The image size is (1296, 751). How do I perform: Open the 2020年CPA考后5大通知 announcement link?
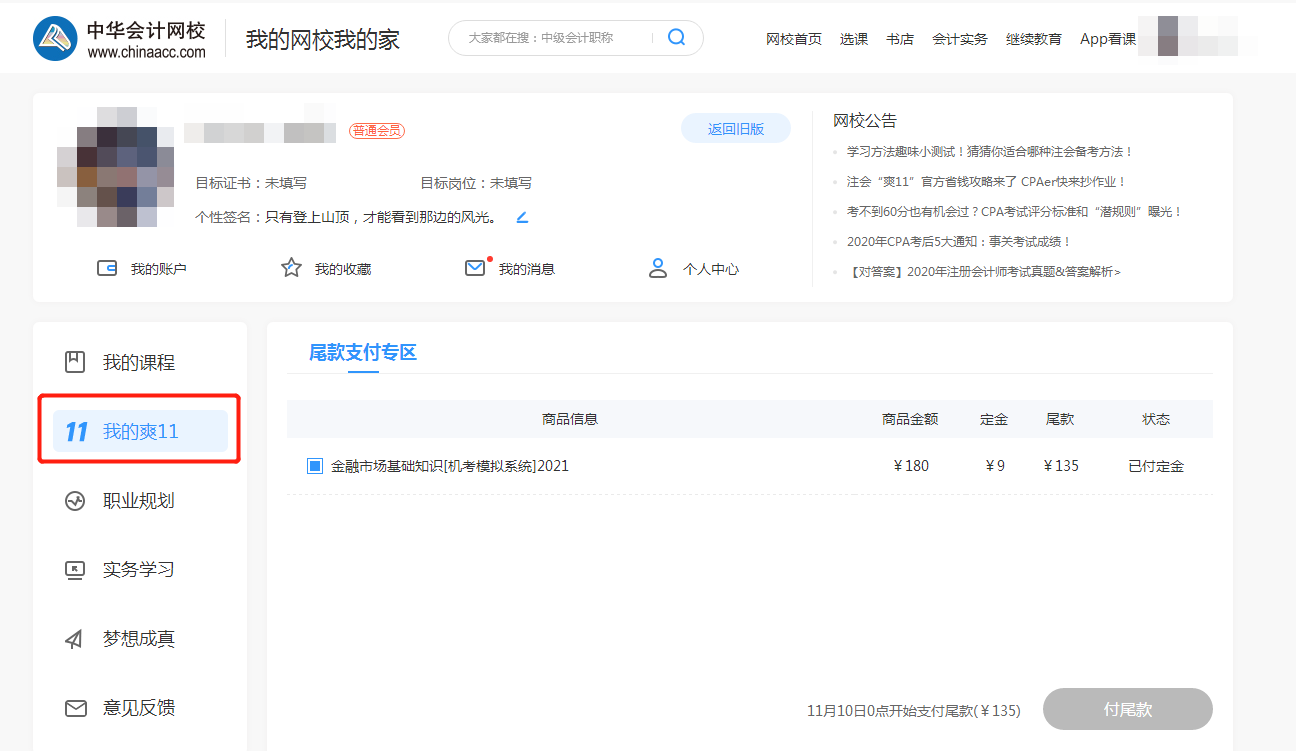[x=955, y=241]
